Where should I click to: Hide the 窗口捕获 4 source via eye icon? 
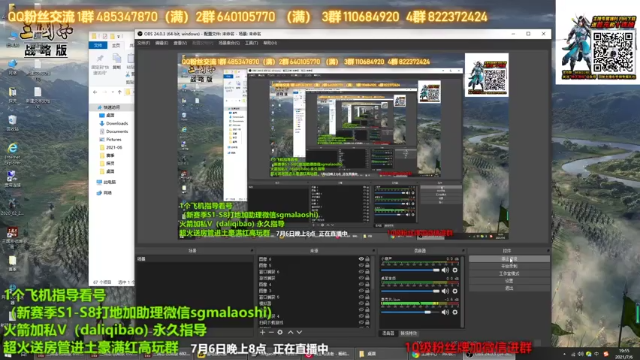[x=361, y=316]
